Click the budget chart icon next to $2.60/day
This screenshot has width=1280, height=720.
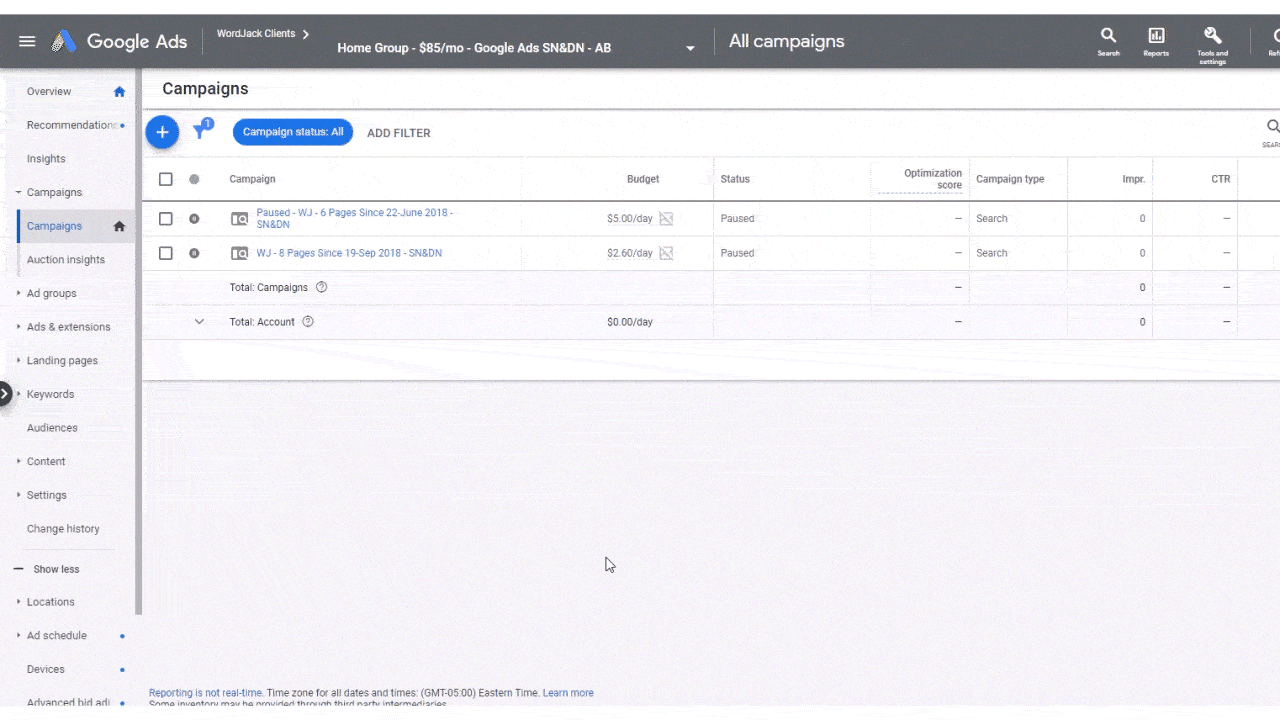pyautogui.click(x=666, y=253)
